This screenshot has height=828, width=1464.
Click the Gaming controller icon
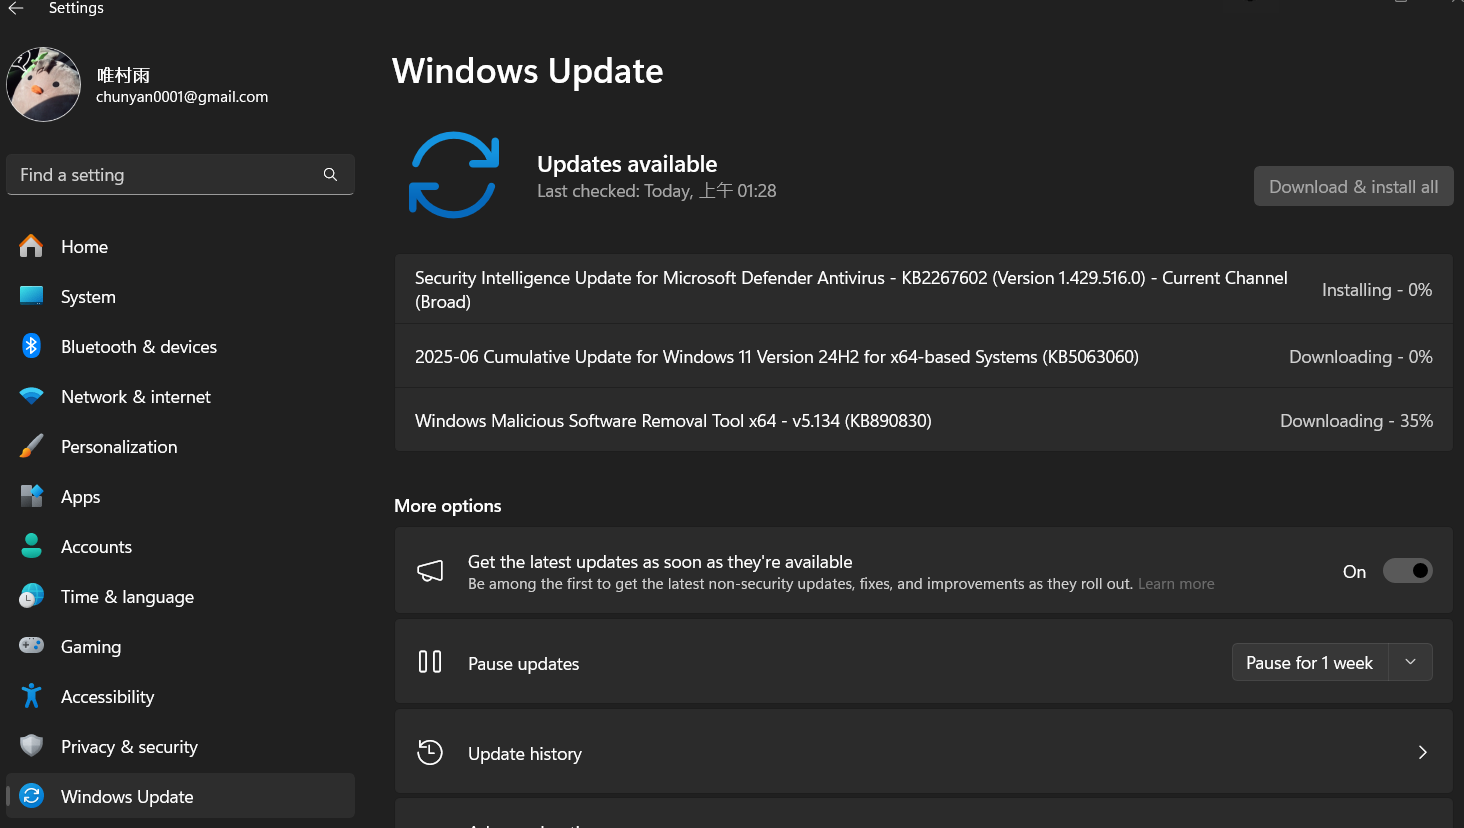[x=32, y=646]
